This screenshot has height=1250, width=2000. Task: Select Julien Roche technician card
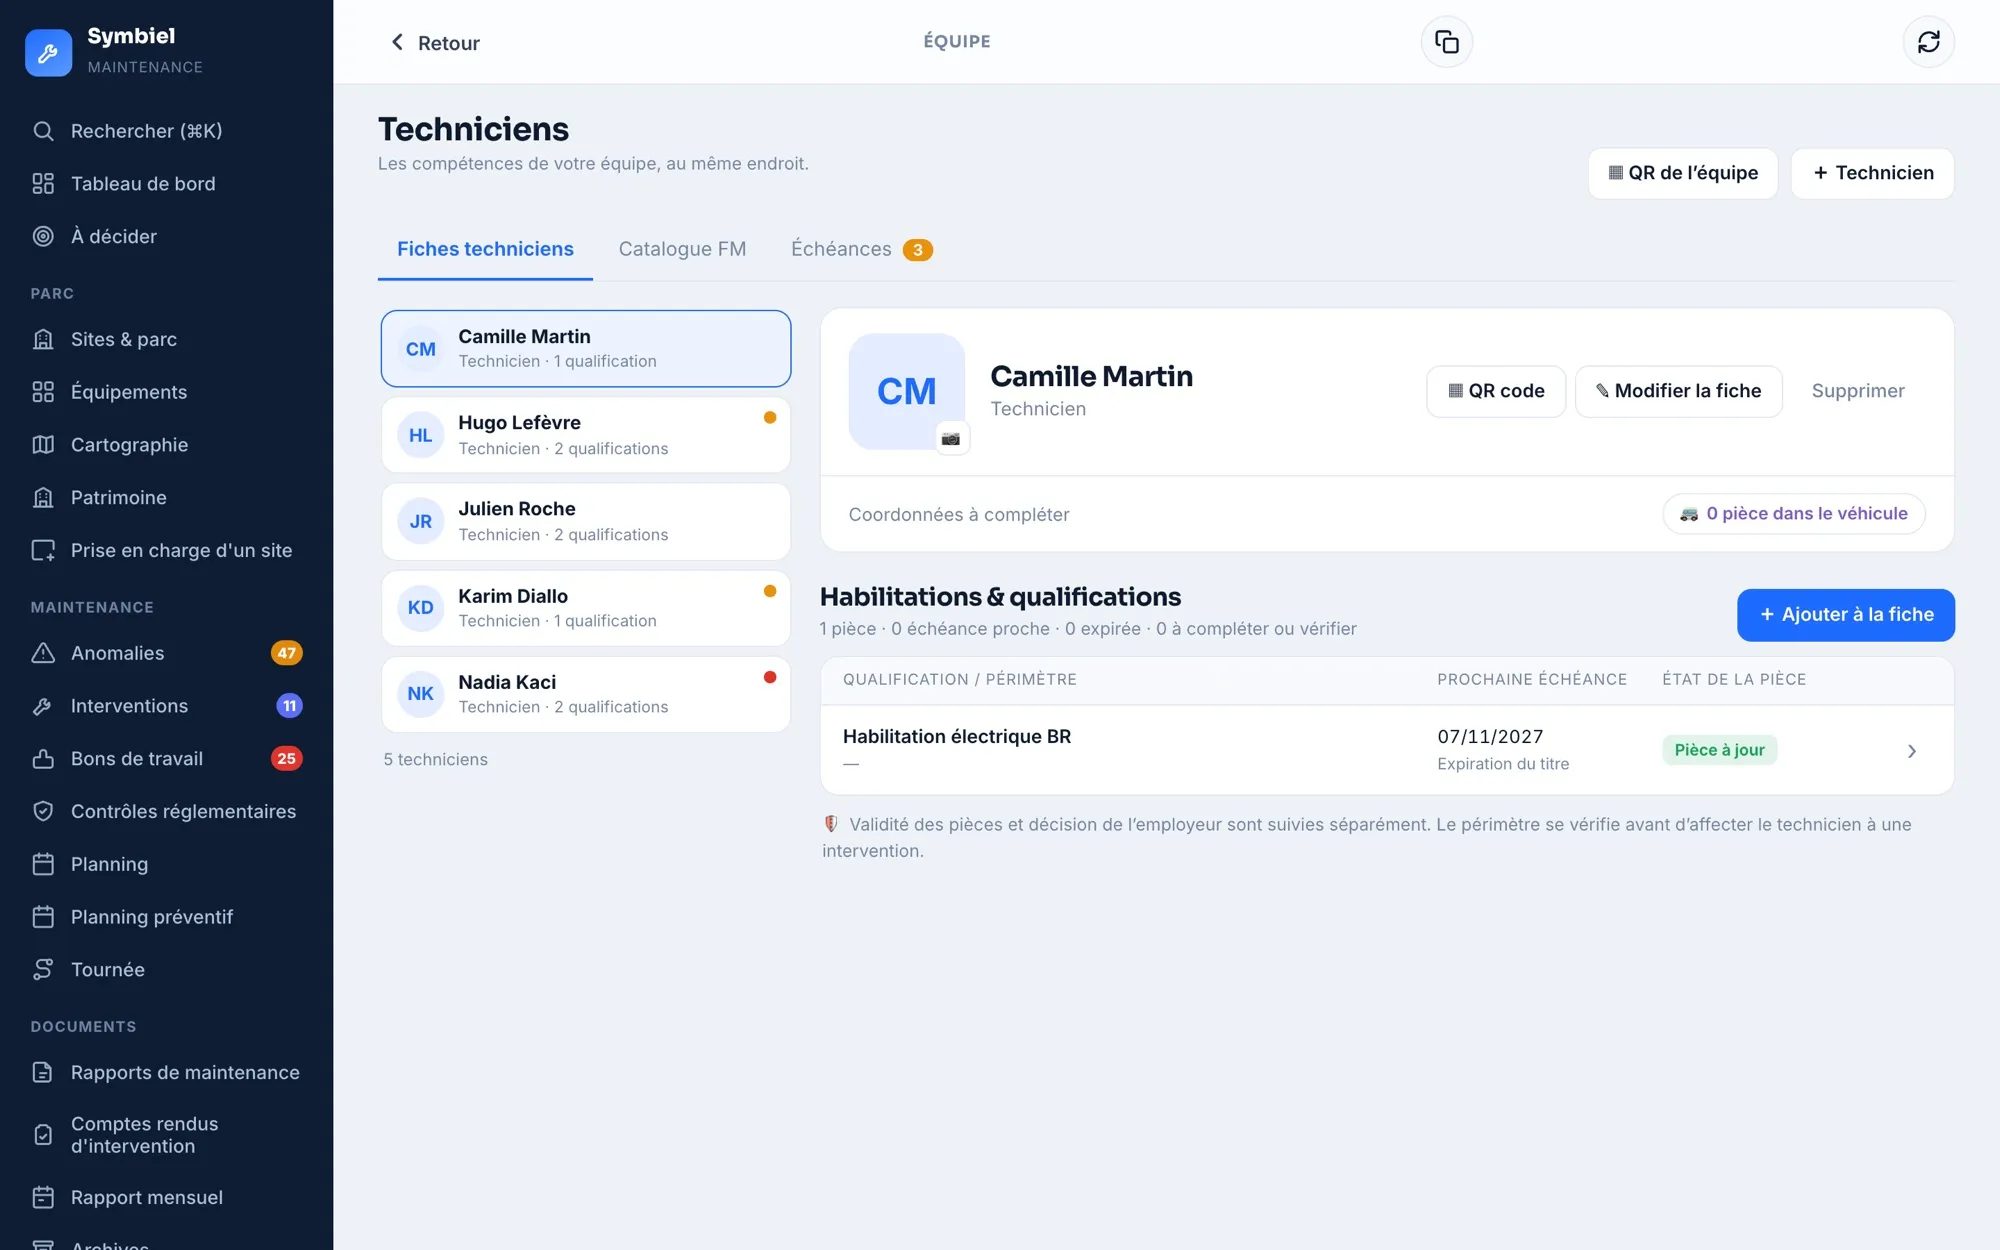[x=586, y=521]
